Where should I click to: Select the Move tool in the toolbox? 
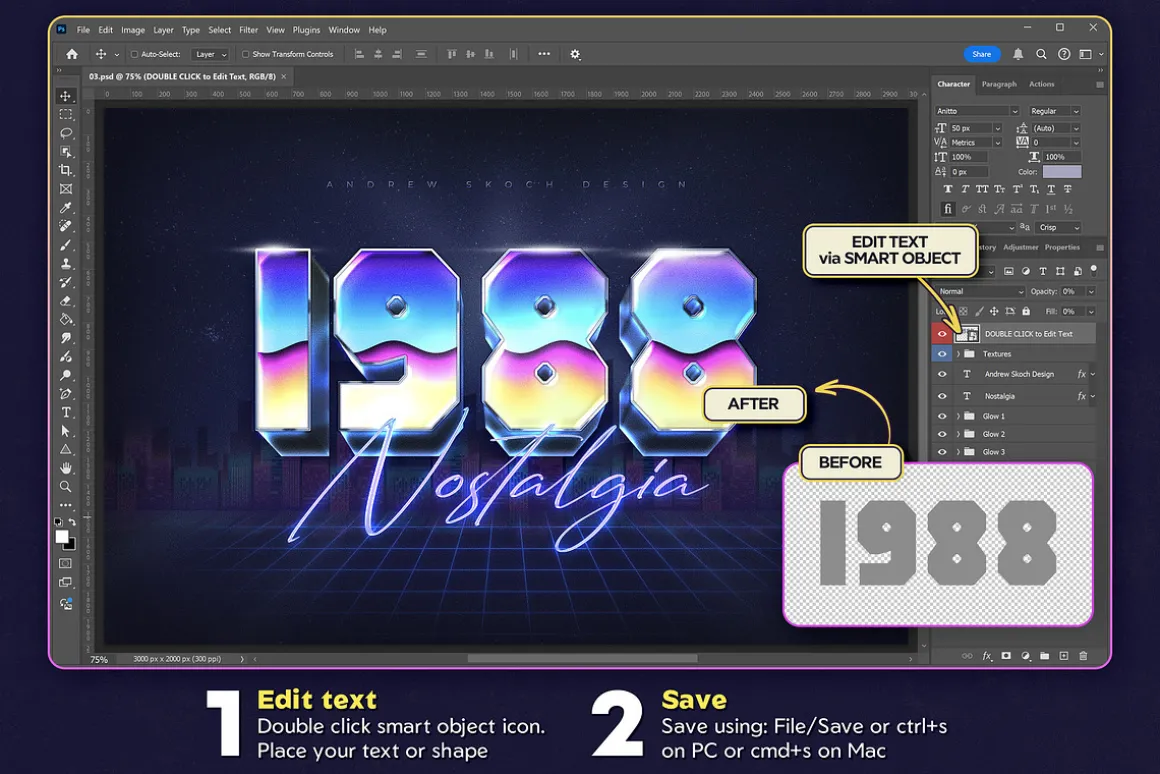pos(66,96)
